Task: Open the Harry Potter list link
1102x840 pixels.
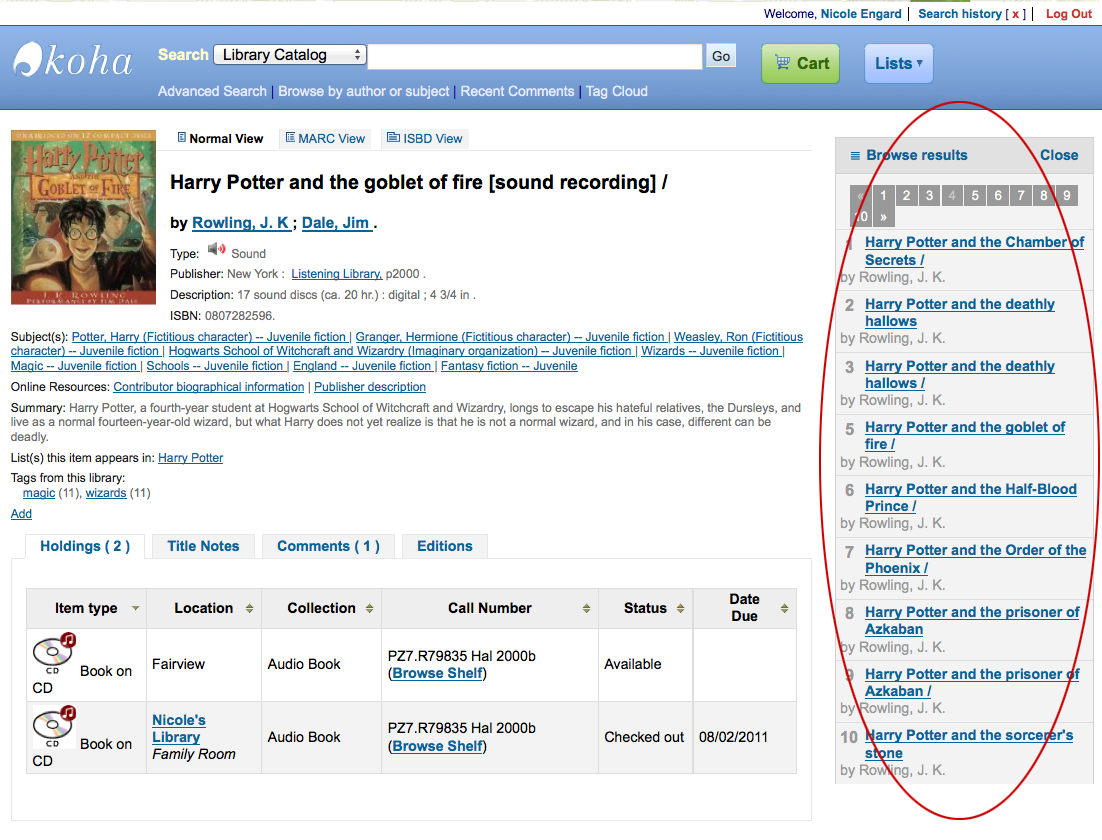Action: (x=190, y=458)
